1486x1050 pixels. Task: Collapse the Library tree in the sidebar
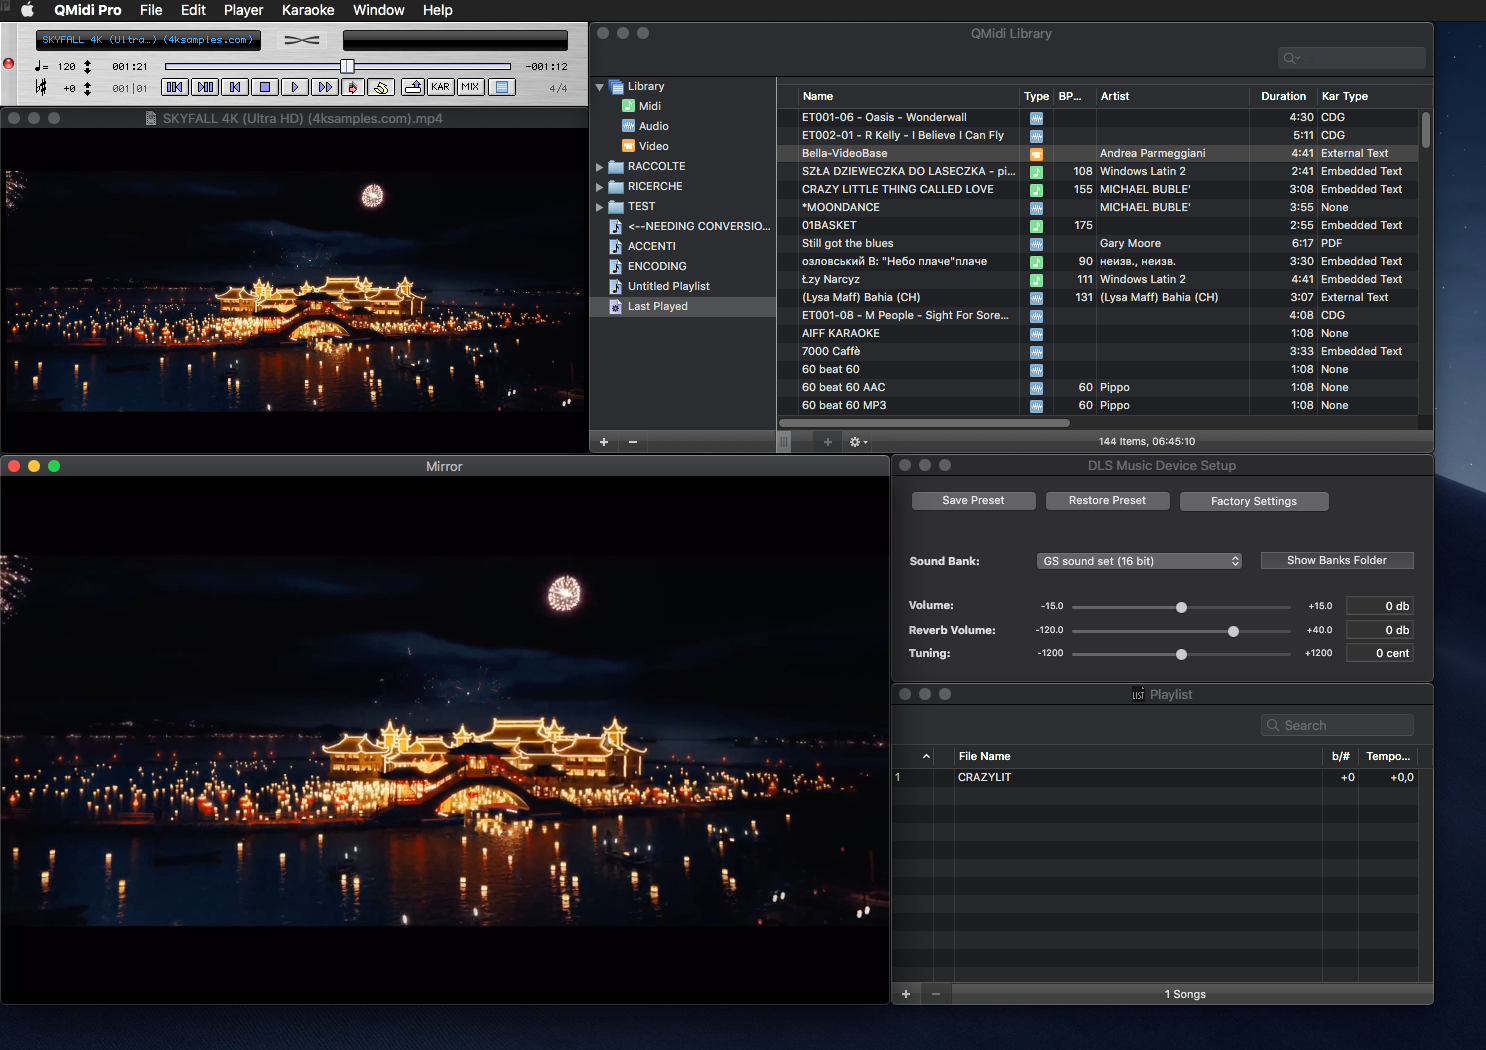600,87
